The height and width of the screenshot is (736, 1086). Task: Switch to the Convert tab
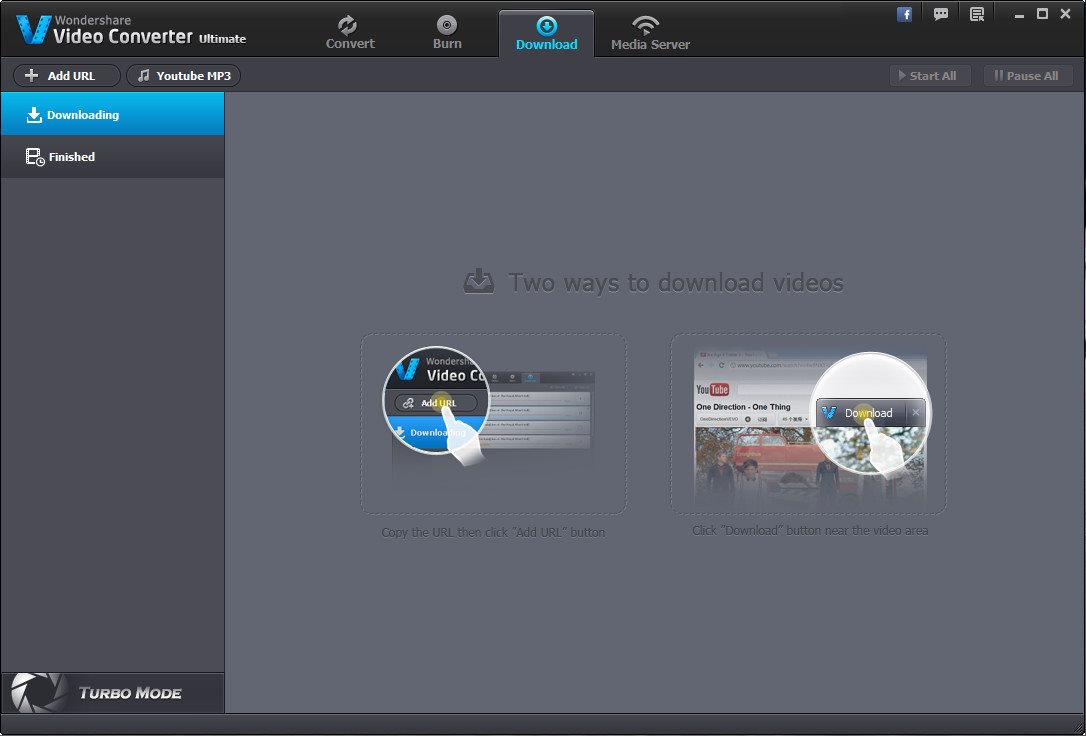pyautogui.click(x=350, y=33)
